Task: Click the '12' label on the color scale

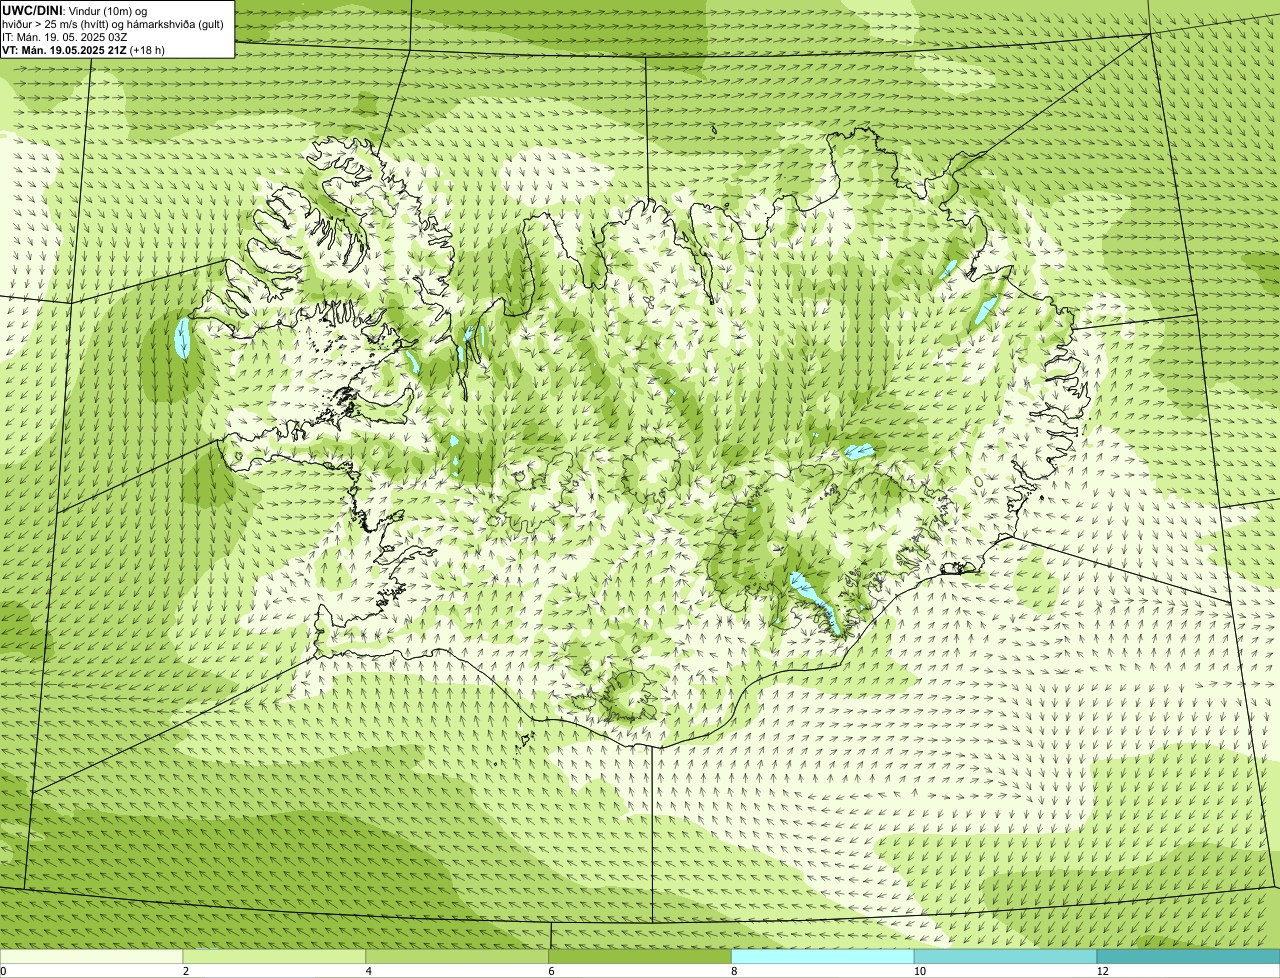Action: point(1102,971)
